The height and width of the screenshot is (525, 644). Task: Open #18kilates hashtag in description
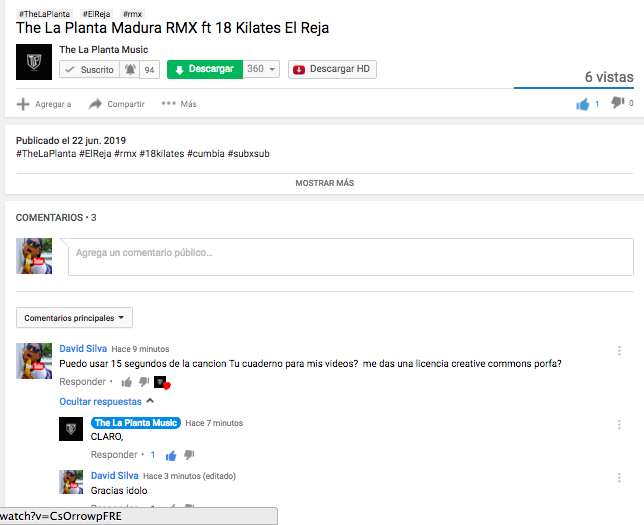[162, 154]
